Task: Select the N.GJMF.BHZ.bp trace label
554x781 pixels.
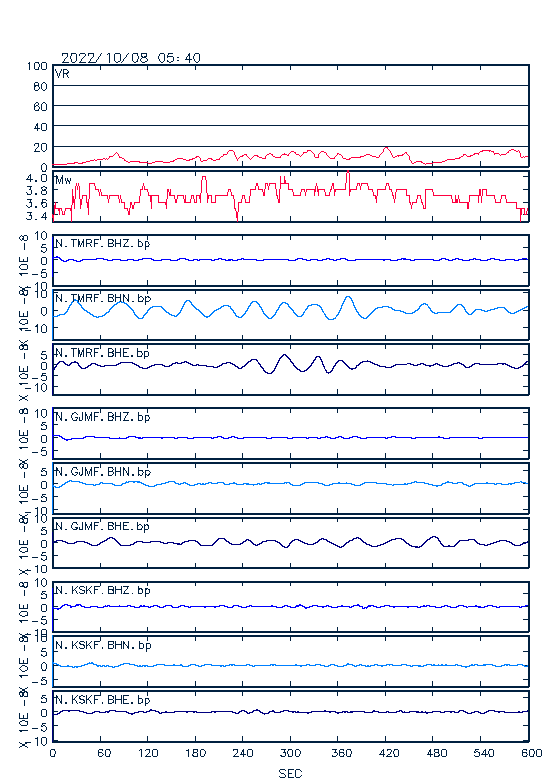Action: pos(103,417)
